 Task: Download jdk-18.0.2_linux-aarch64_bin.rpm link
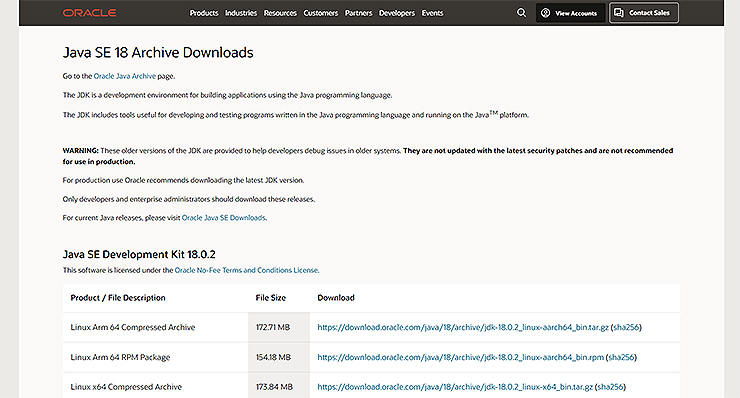coord(461,357)
